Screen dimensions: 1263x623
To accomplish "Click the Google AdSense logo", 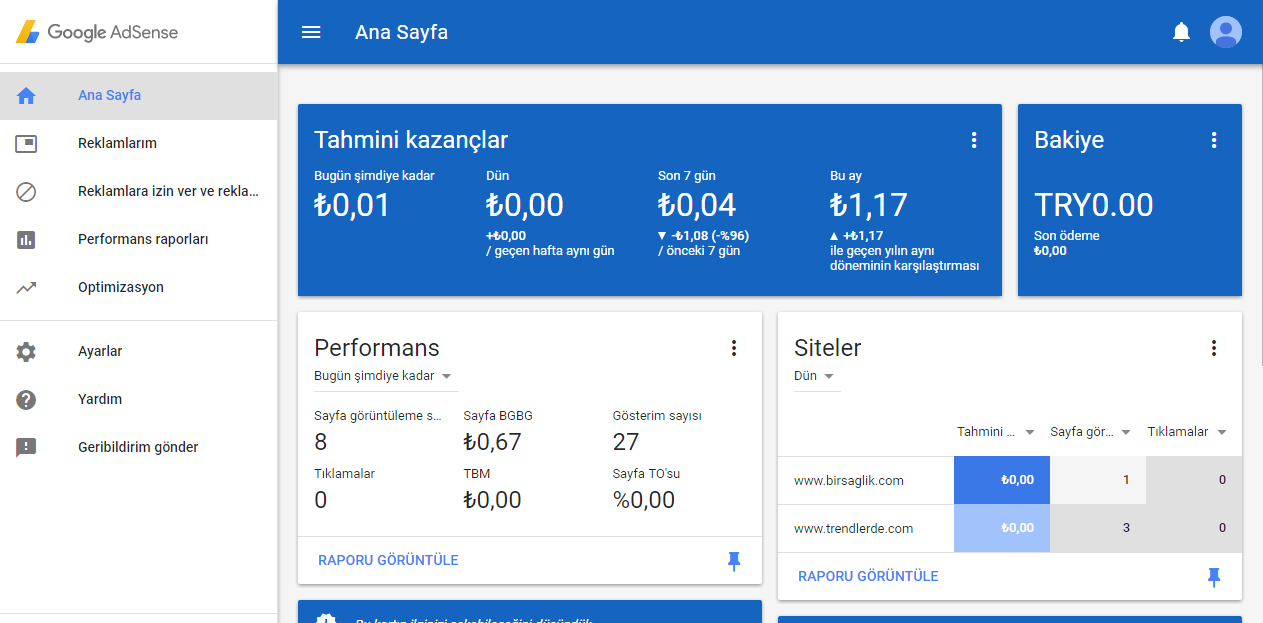I will [x=97, y=32].
